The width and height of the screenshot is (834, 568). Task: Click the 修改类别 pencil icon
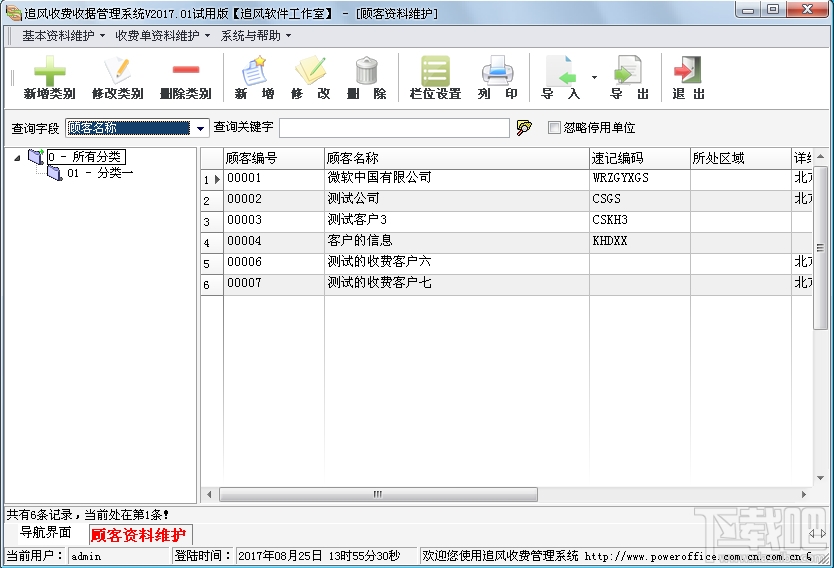(118, 70)
